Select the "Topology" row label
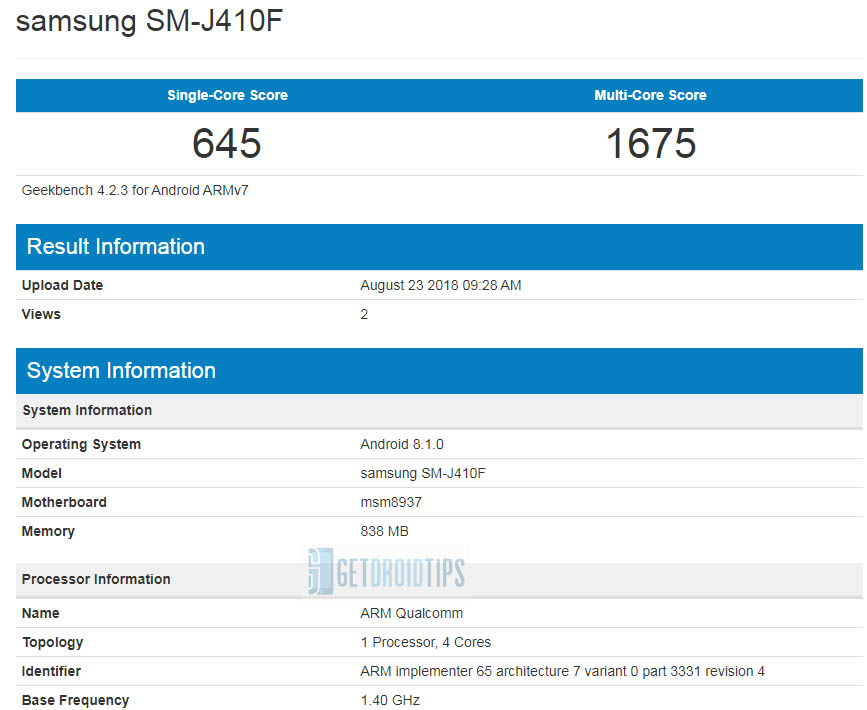 coord(53,643)
